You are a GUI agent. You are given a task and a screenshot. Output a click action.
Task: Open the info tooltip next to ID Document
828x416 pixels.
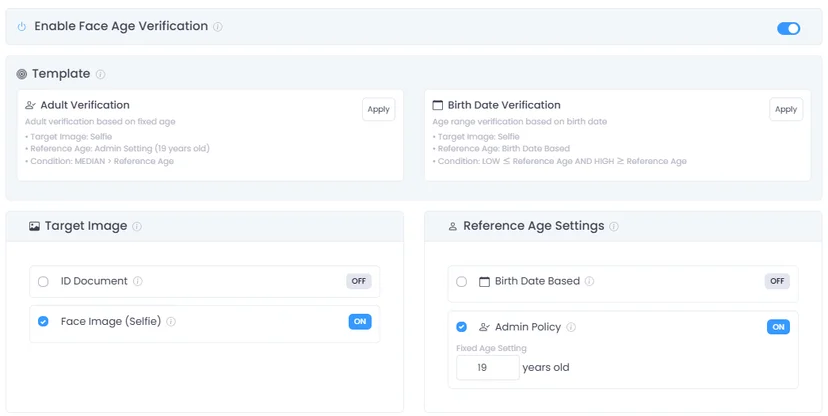pos(138,281)
